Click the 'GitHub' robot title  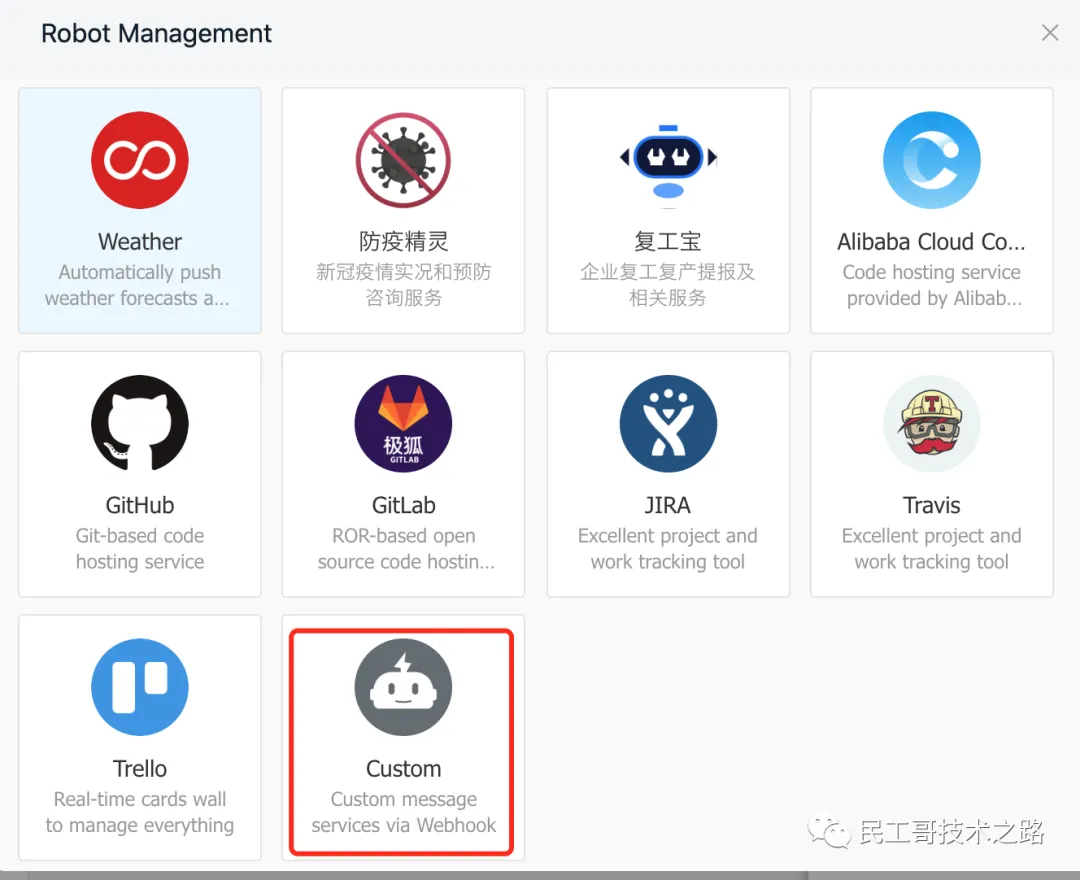point(140,505)
